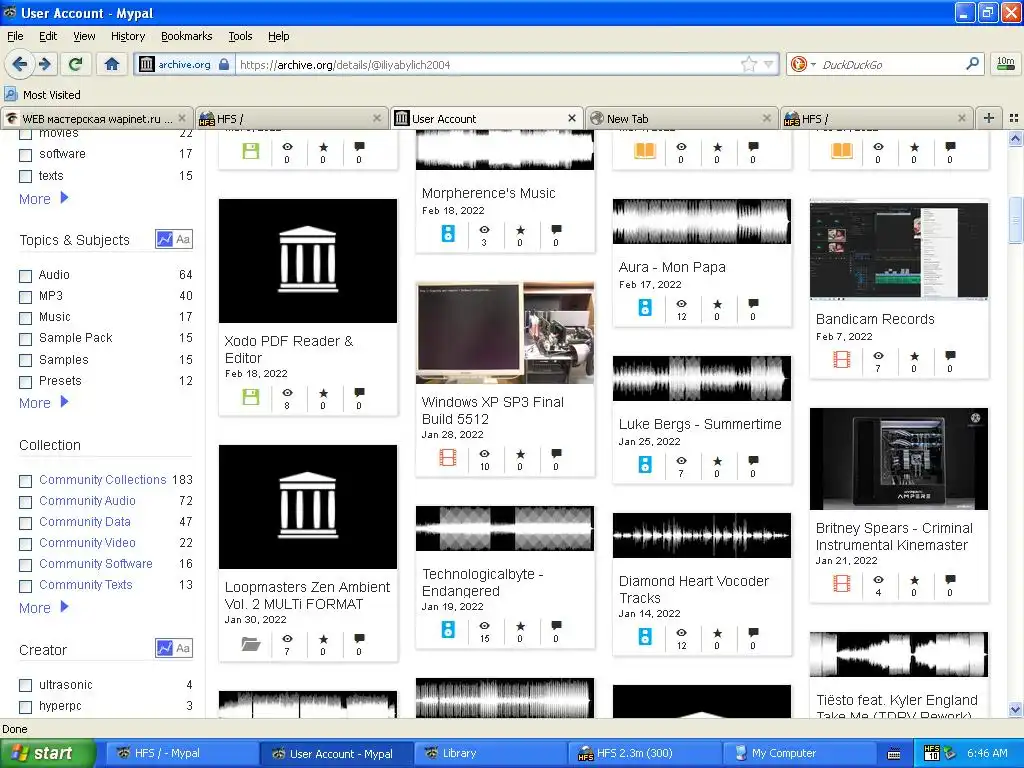The image size is (1024, 768).
Task: Open the browser home page icon
Action: tap(112, 64)
